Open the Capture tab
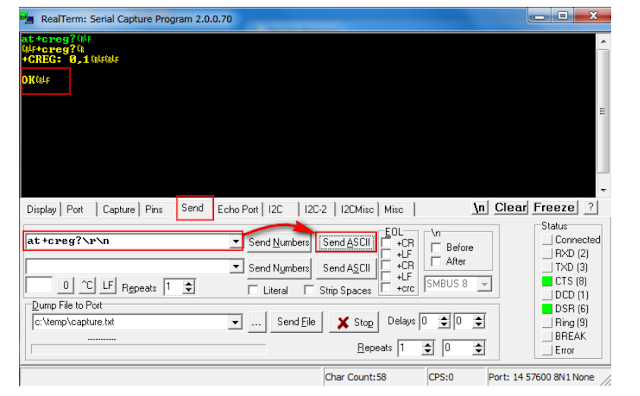The height and width of the screenshot is (396, 640). pyautogui.click(x=118, y=209)
